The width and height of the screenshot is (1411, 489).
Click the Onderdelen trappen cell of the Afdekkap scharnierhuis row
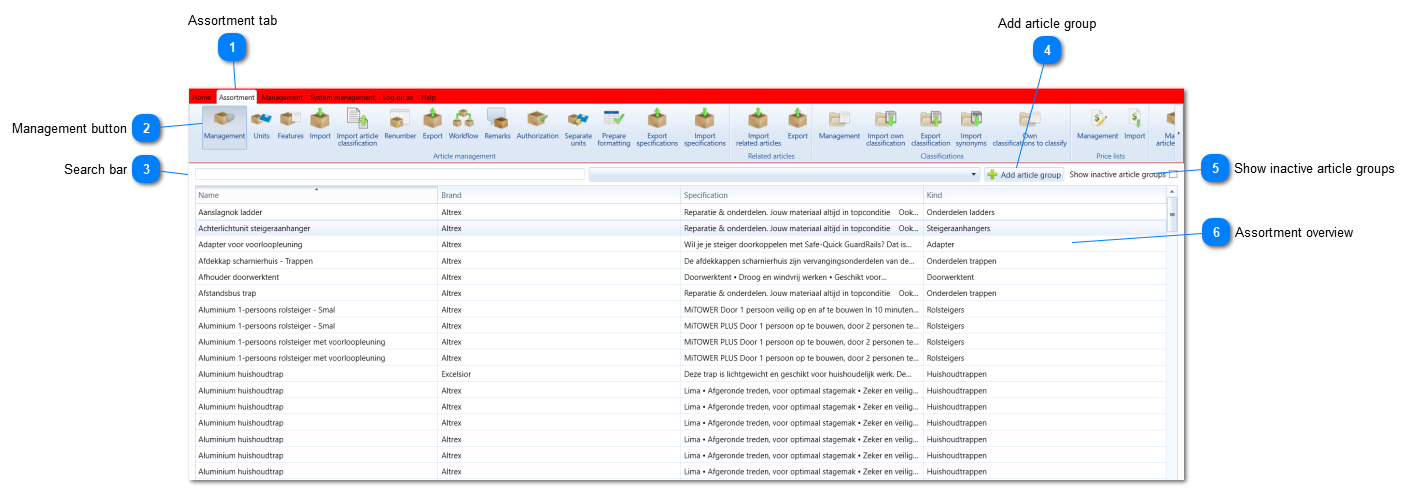pos(1044,261)
